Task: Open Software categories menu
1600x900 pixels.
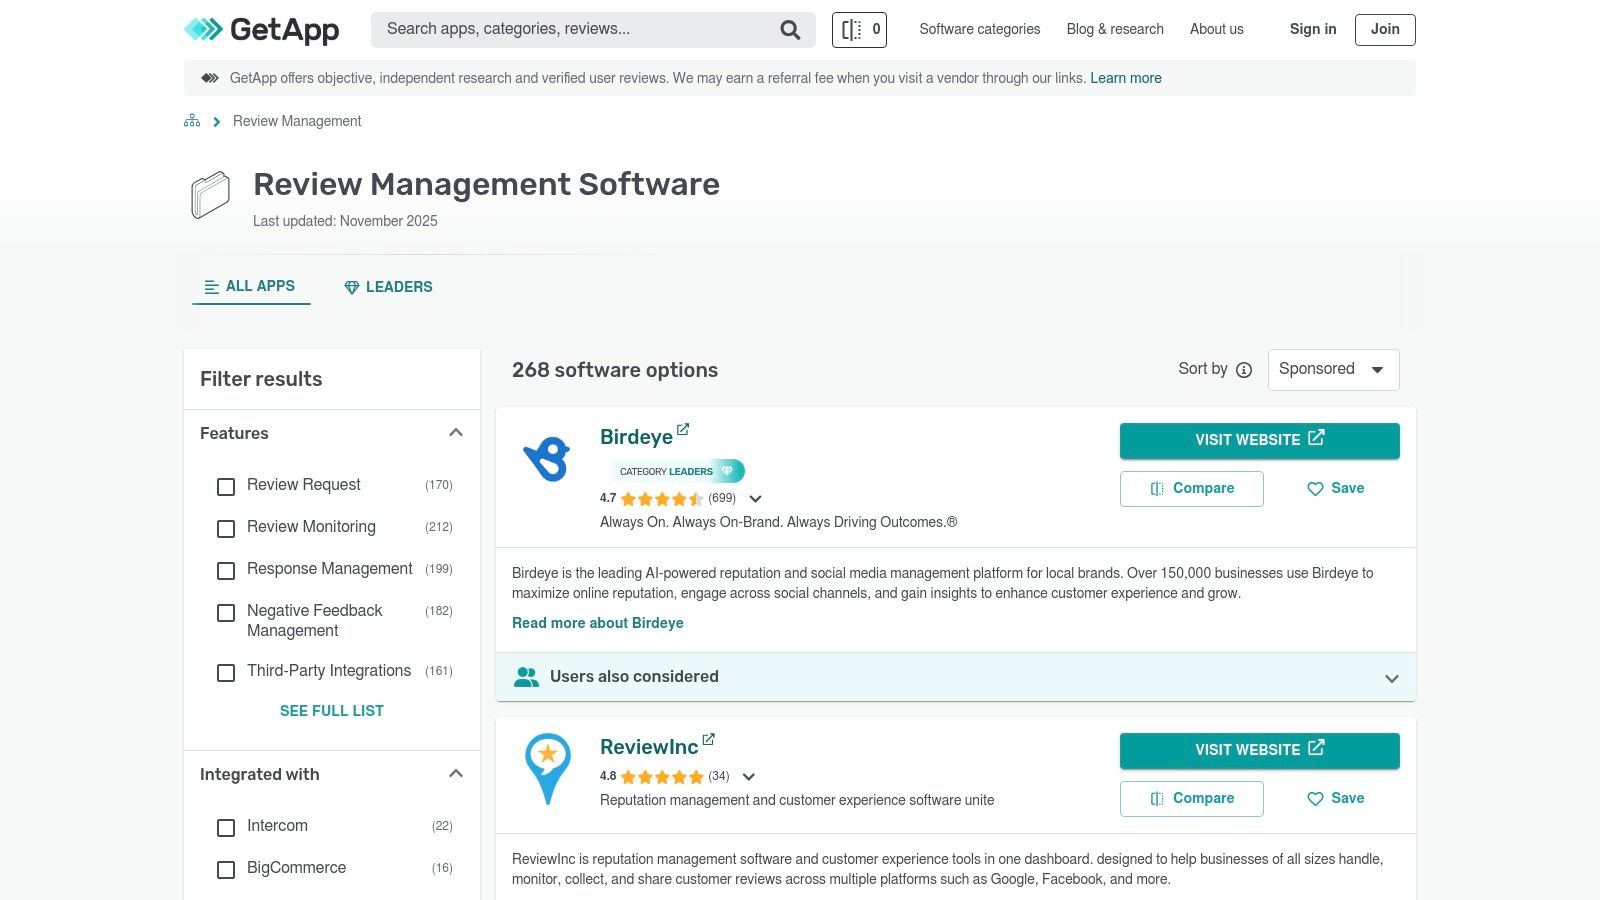Action: click(x=979, y=29)
